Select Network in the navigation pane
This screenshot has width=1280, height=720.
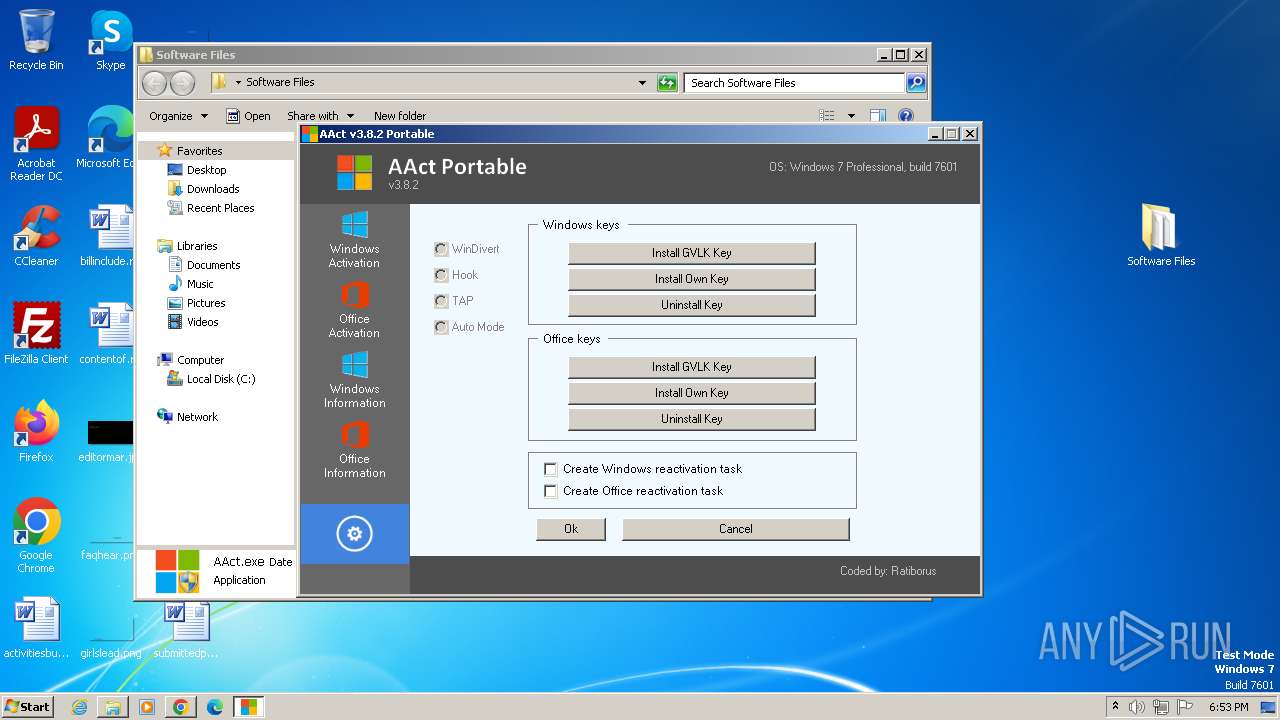point(197,417)
